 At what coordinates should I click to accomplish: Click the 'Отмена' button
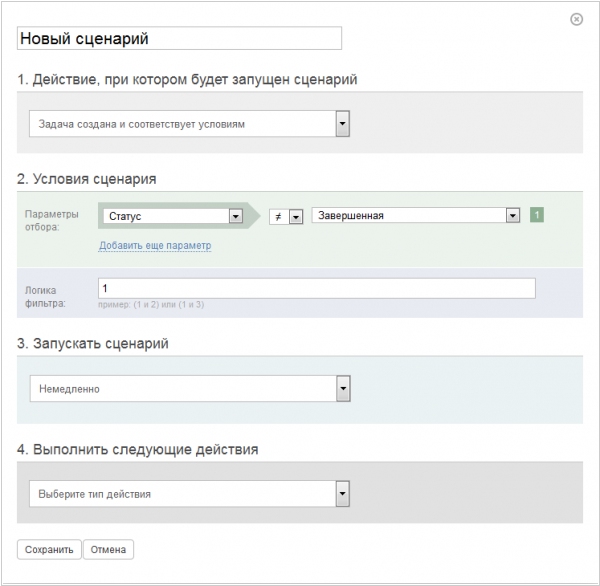(108, 550)
